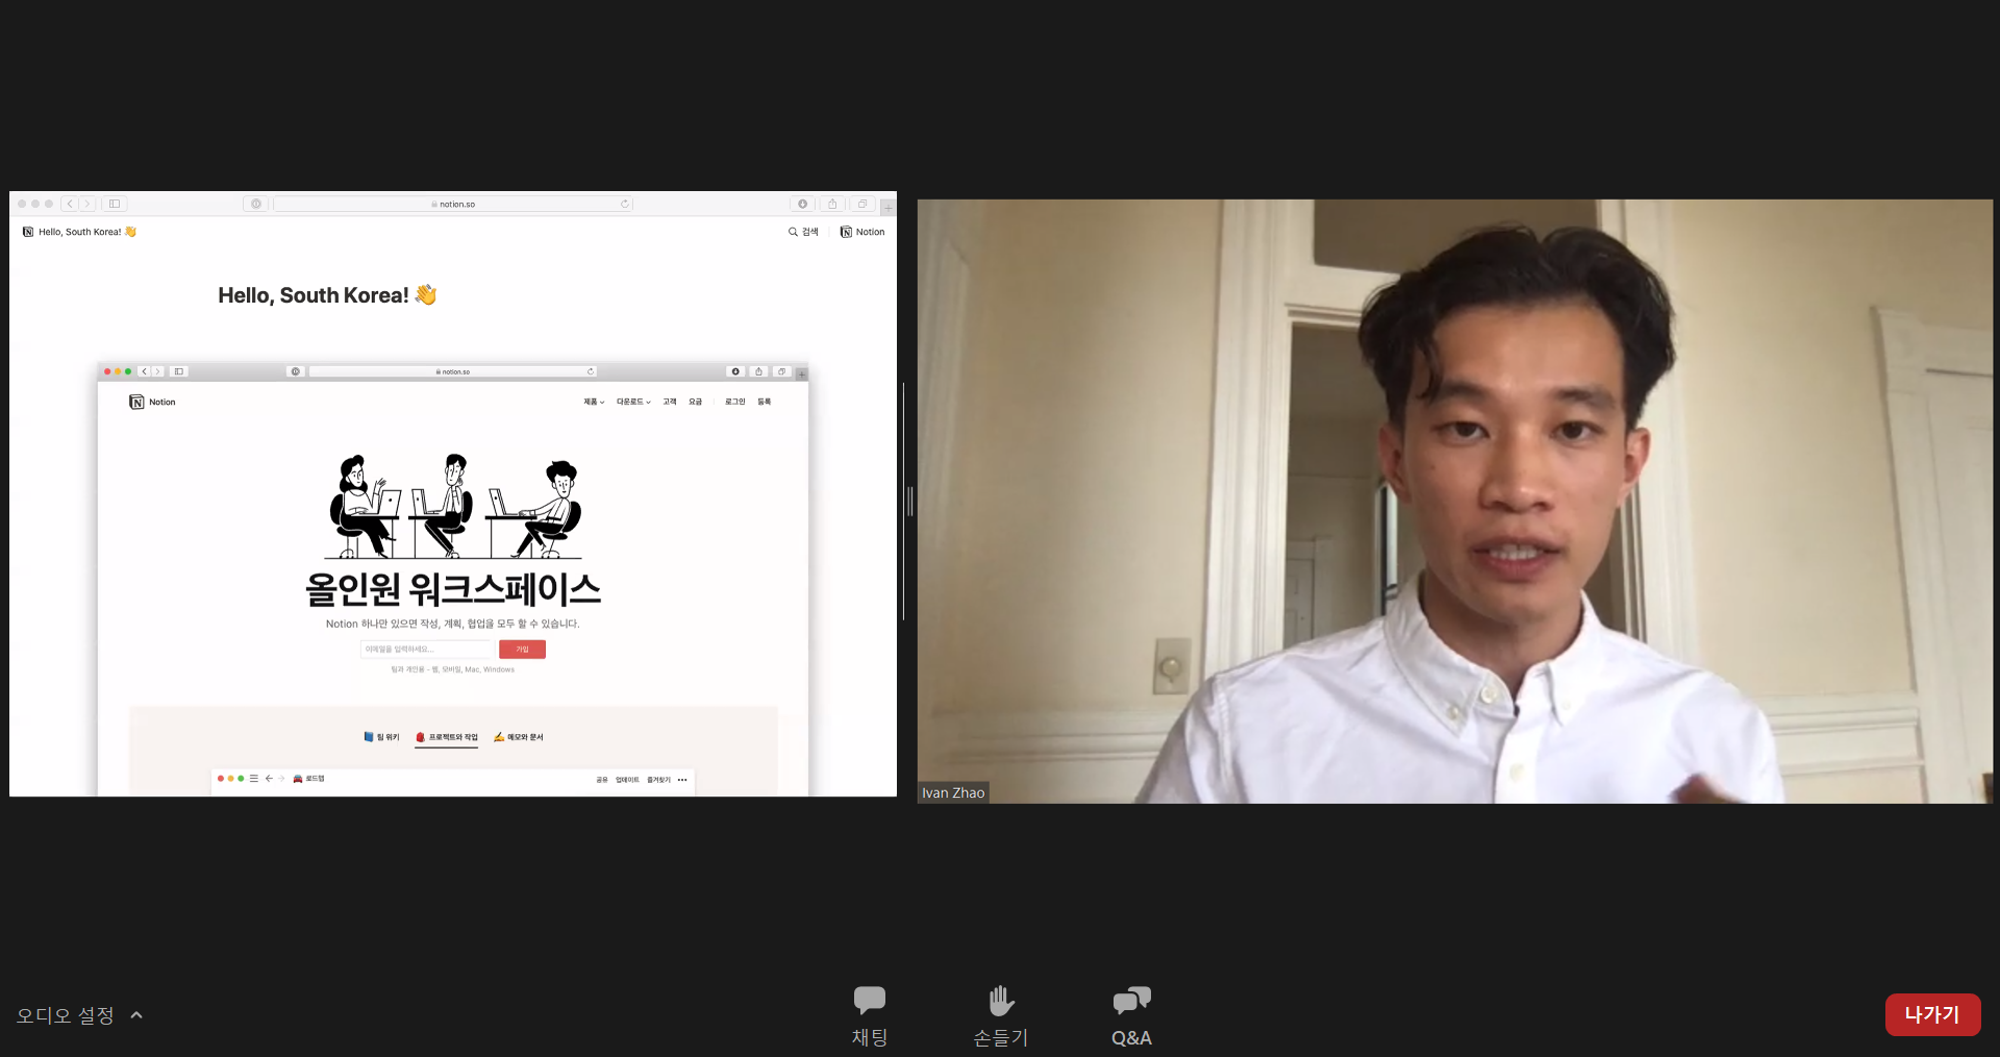
Task: Toggle the outer Safari sidebar button
Action: [115, 204]
